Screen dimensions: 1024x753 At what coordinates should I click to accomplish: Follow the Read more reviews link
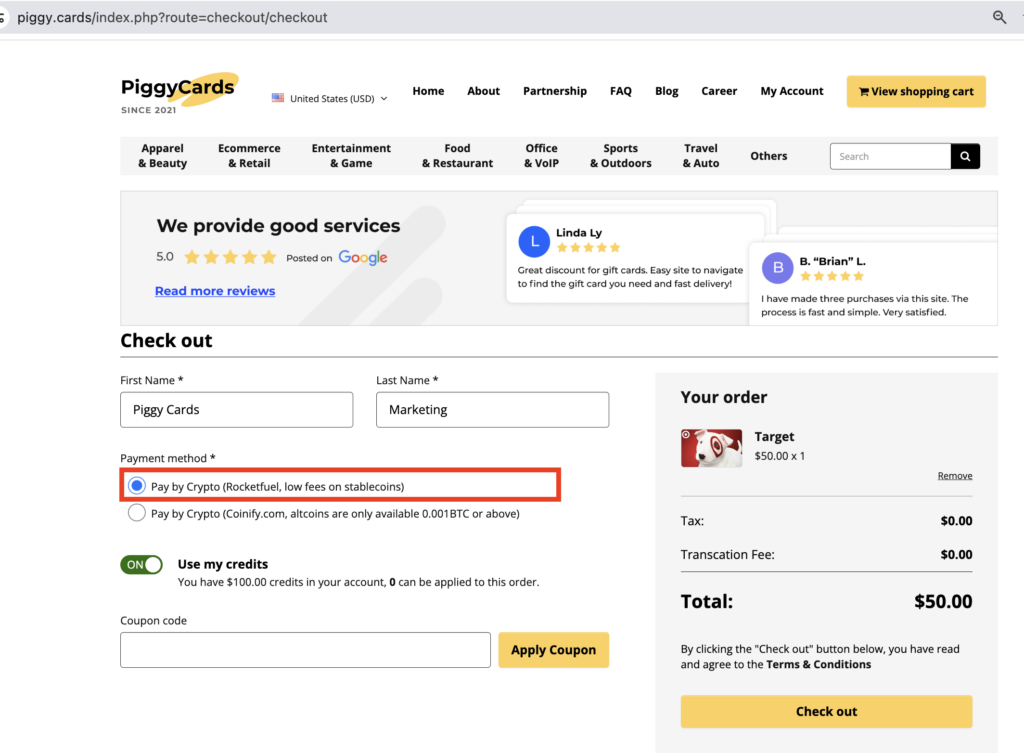(215, 291)
